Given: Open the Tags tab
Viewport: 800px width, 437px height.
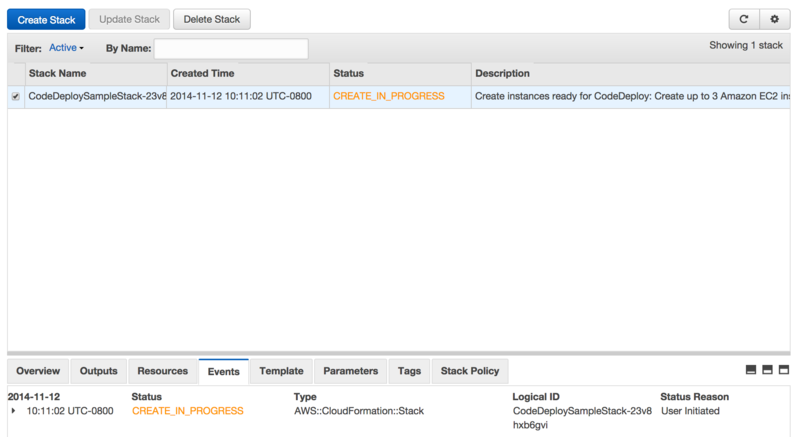Looking at the screenshot, I should 409,371.
